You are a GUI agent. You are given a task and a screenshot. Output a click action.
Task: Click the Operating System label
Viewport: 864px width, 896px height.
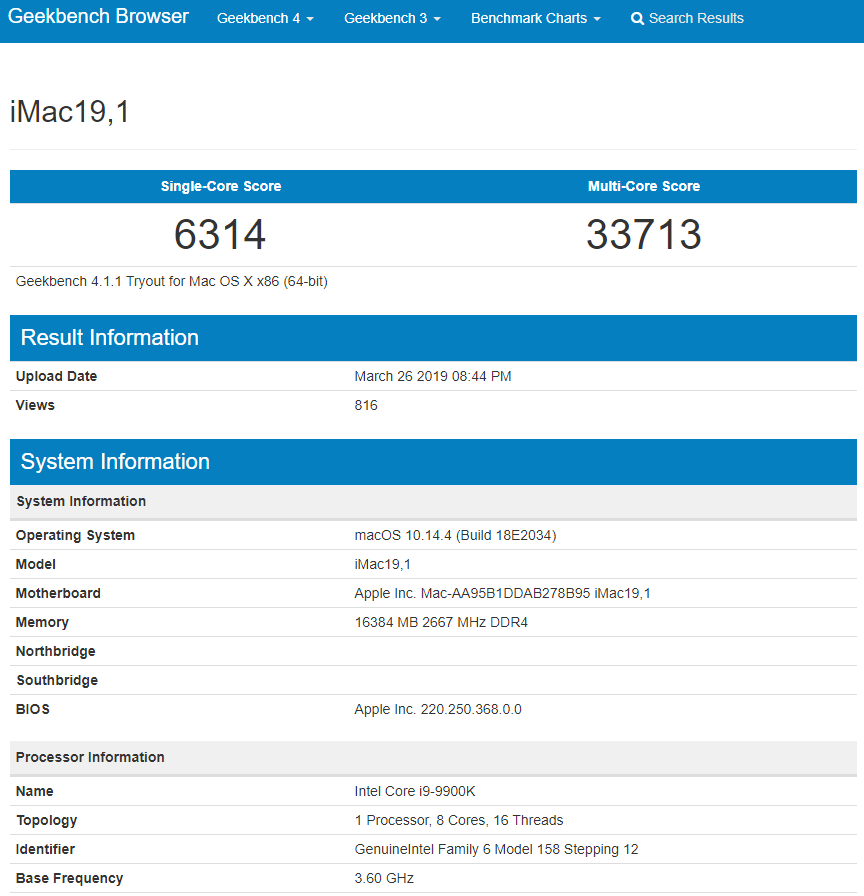(x=75, y=536)
